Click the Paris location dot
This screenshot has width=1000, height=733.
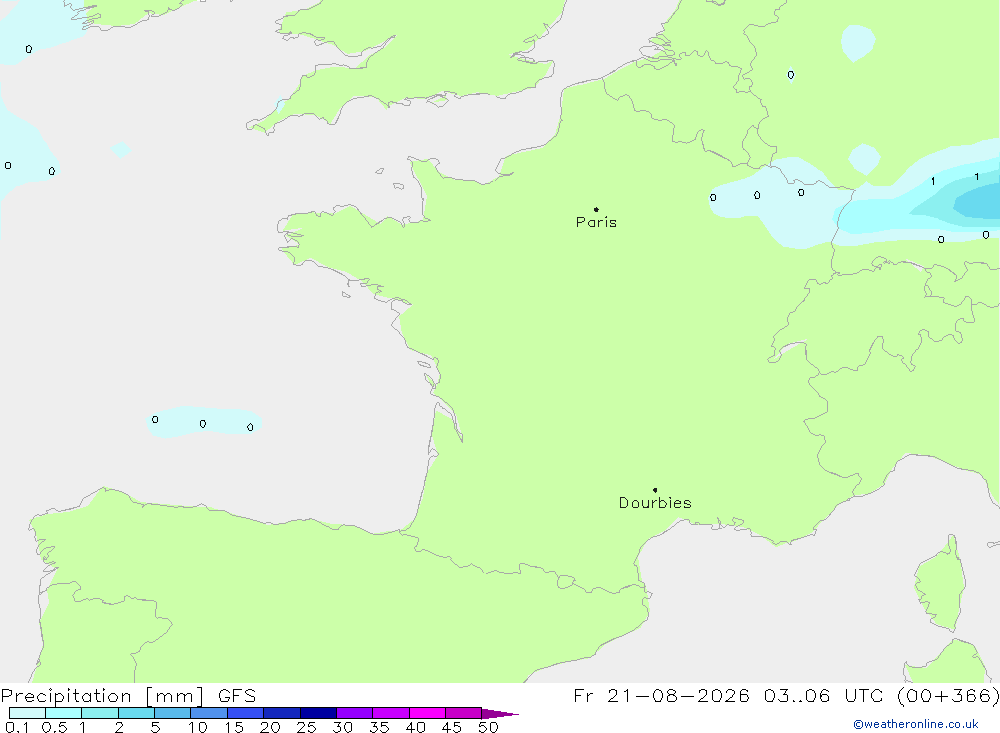click(596, 209)
